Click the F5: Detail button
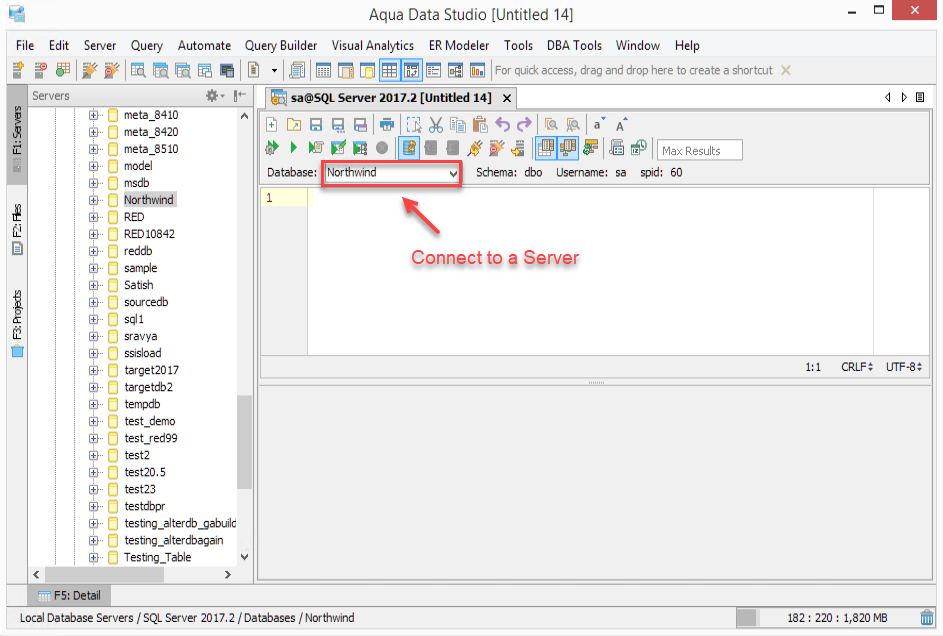This screenshot has height=636, width=943. [x=69, y=596]
